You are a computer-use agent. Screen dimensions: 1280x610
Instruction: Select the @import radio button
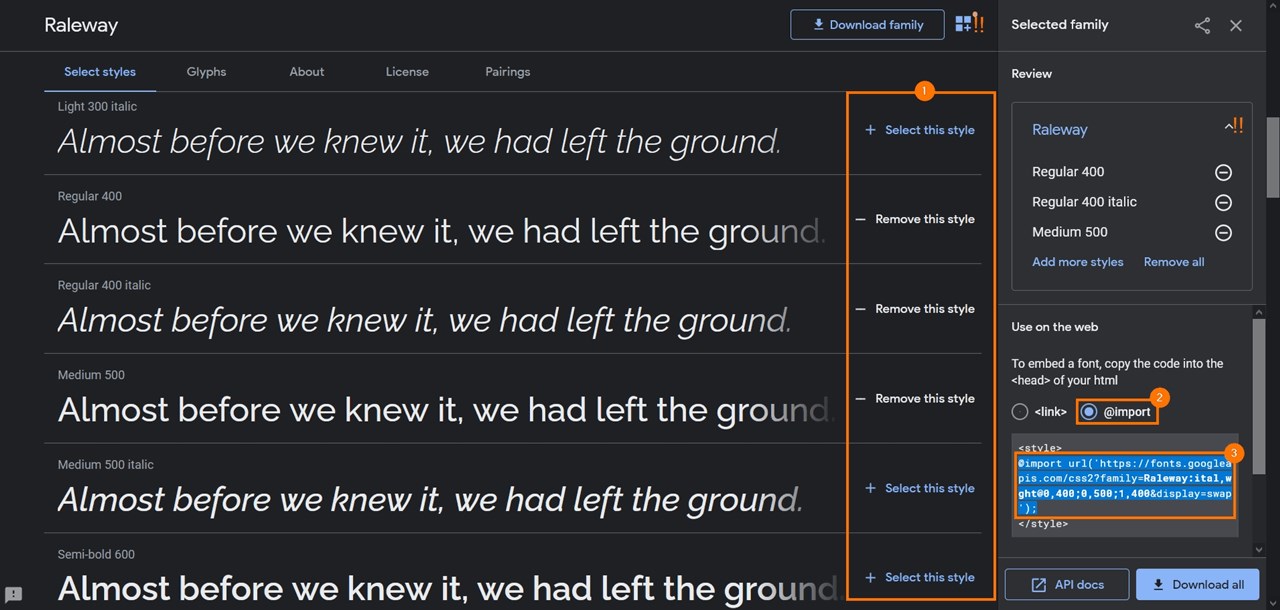point(1089,412)
